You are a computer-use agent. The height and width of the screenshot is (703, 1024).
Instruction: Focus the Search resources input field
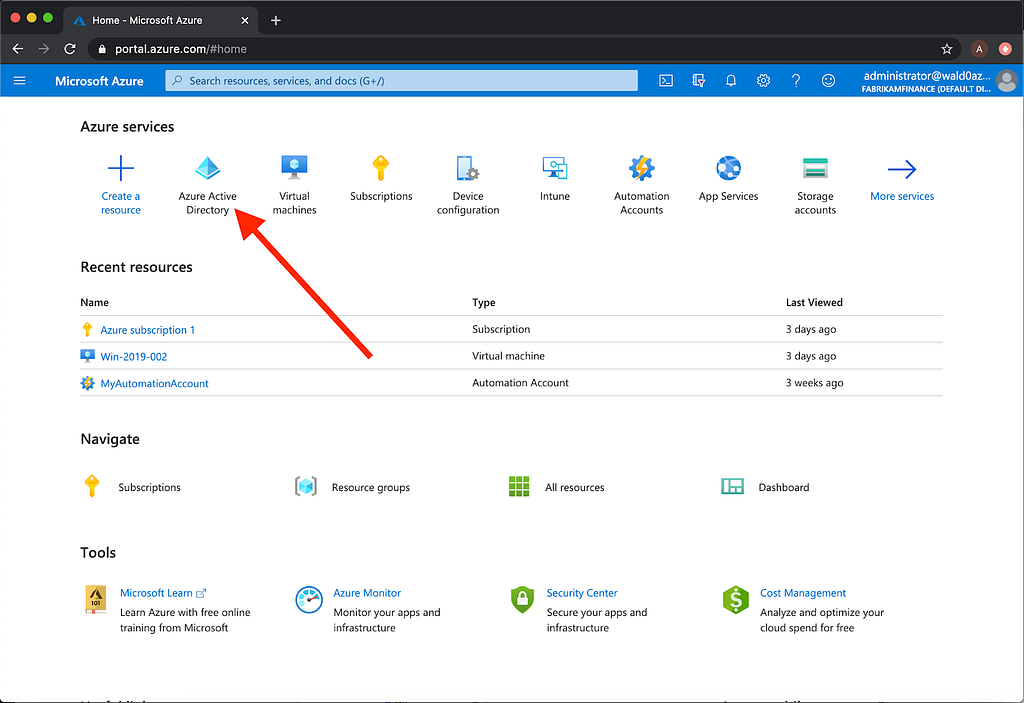[402, 81]
